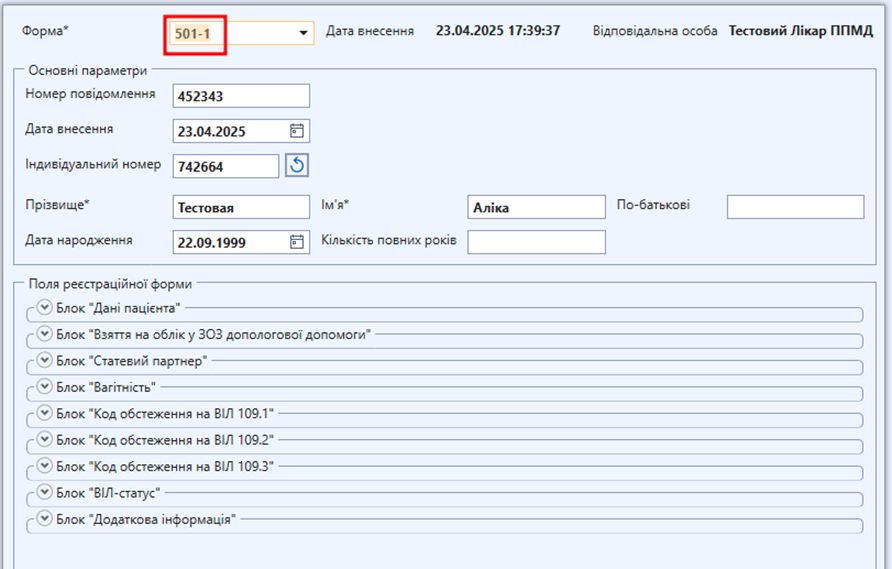This screenshot has width=892, height=569.
Task: Open the Форма dropdown showing 501-1
Action: tap(303, 33)
